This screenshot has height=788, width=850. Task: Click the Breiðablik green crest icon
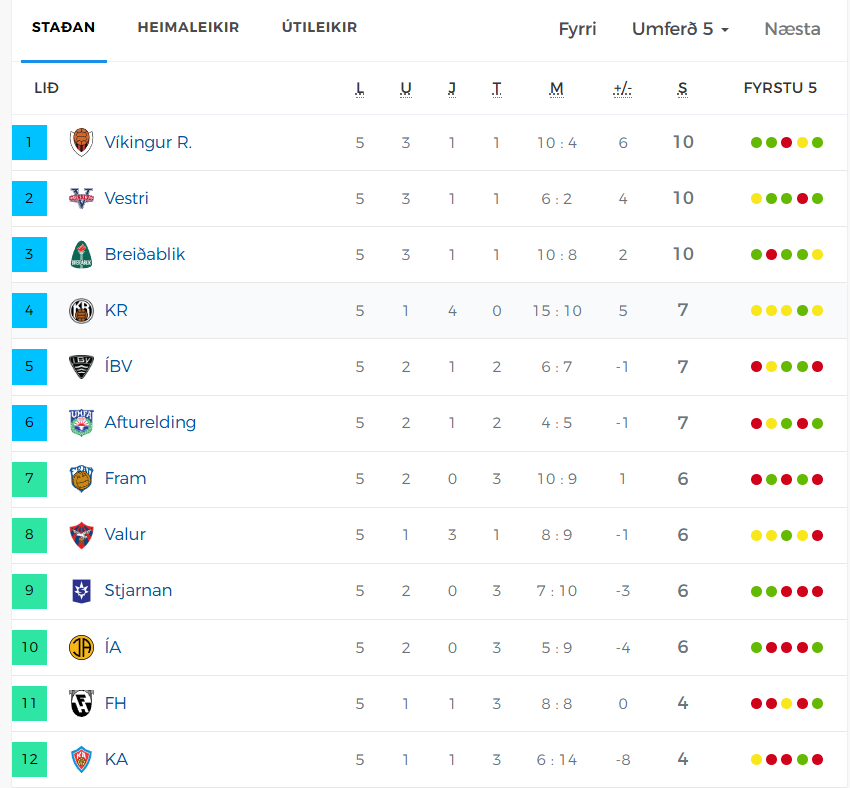[81, 254]
